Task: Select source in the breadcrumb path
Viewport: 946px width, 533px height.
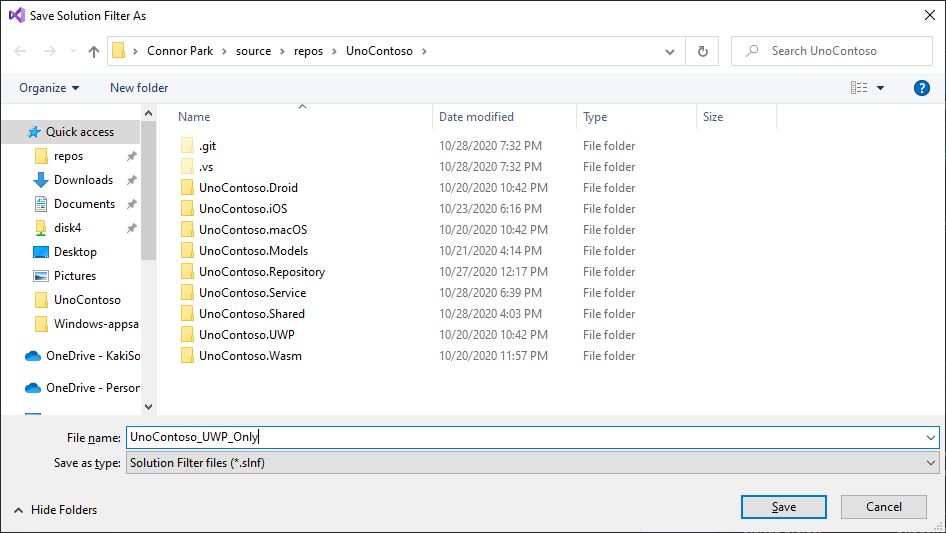Action: click(253, 51)
